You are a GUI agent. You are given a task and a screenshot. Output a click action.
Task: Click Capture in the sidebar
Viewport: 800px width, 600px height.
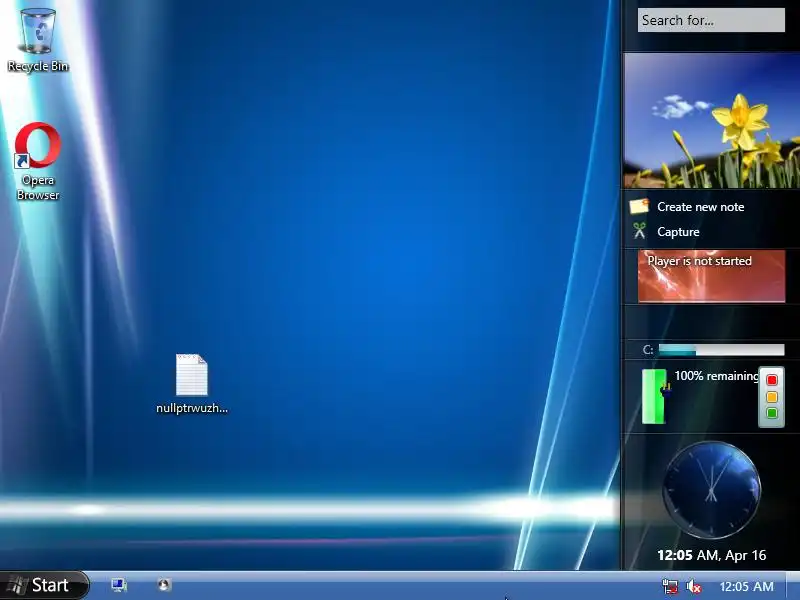point(678,232)
